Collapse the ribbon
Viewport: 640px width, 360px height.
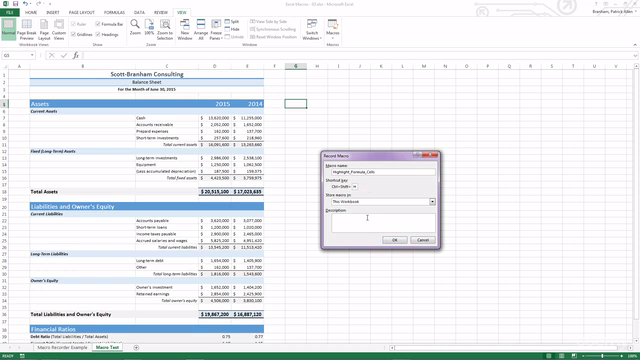(x=635, y=44)
